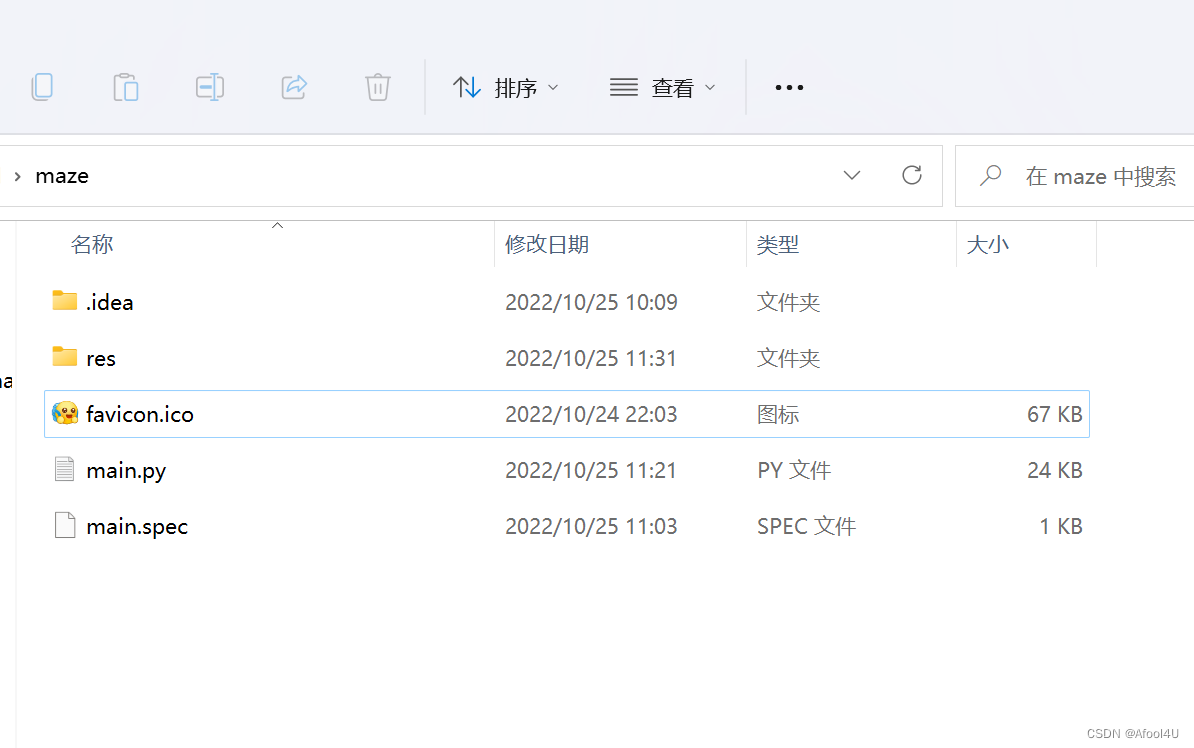Expand the address bar history chevron
The image size is (1194, 748).
[x=851, y=176]
